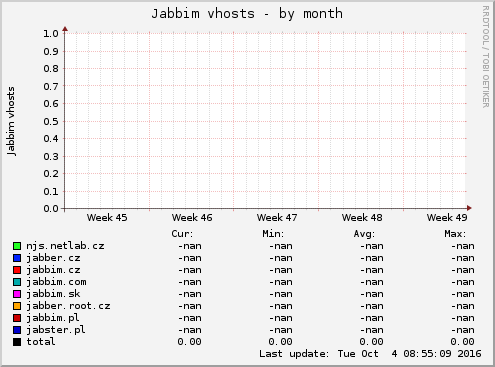This screenshot has height=367, width=495.
Task: Click the Cur value of the total row
Action: (x=189, y=342)
